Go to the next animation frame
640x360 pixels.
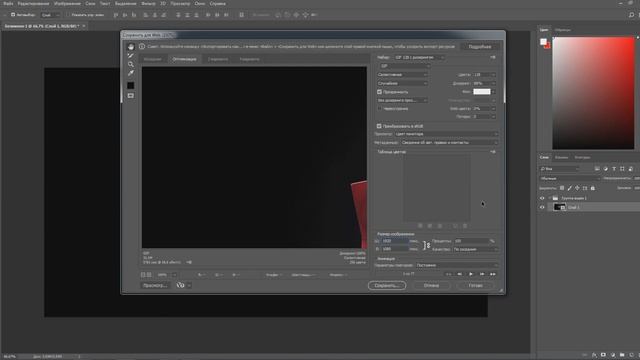coord(482,274)
